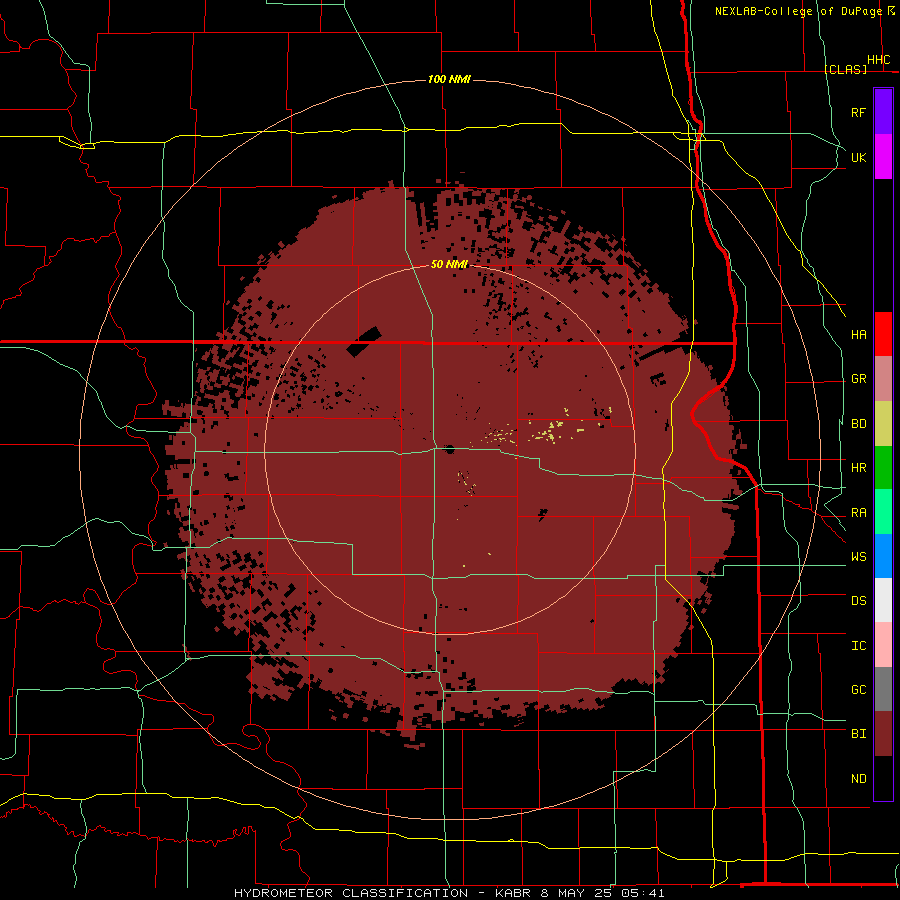Click the BD legend label
Viewport: 900px width, 900px height.
(858, 424)
